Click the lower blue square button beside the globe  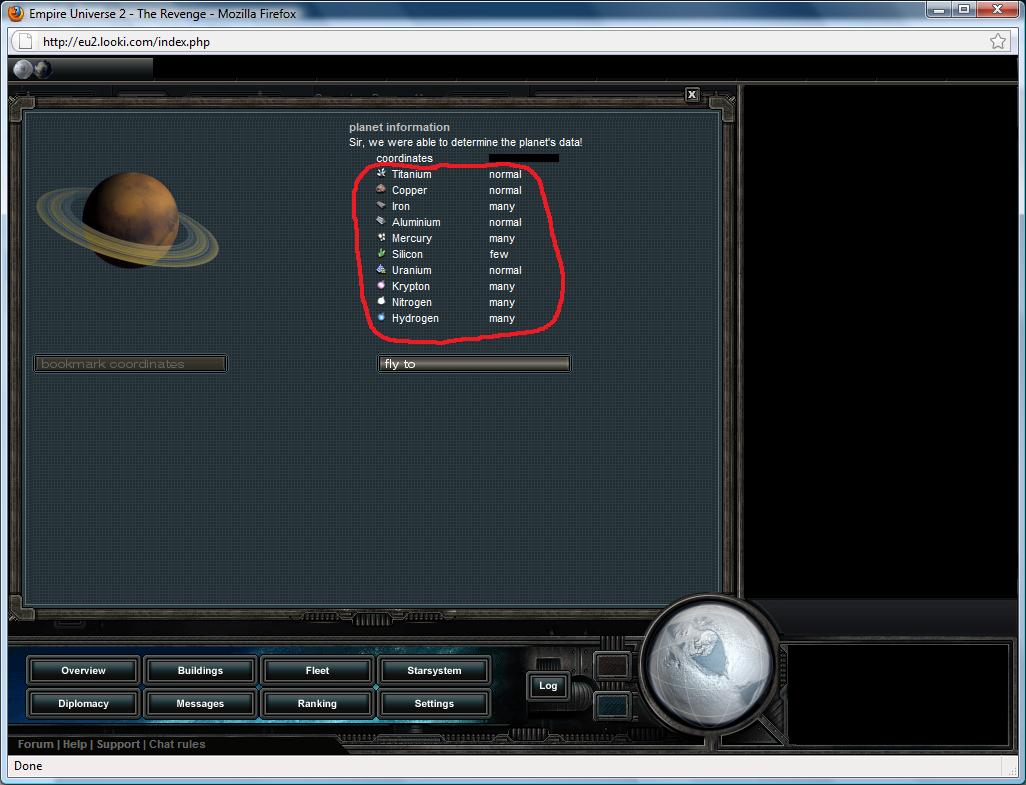[612, 706]
